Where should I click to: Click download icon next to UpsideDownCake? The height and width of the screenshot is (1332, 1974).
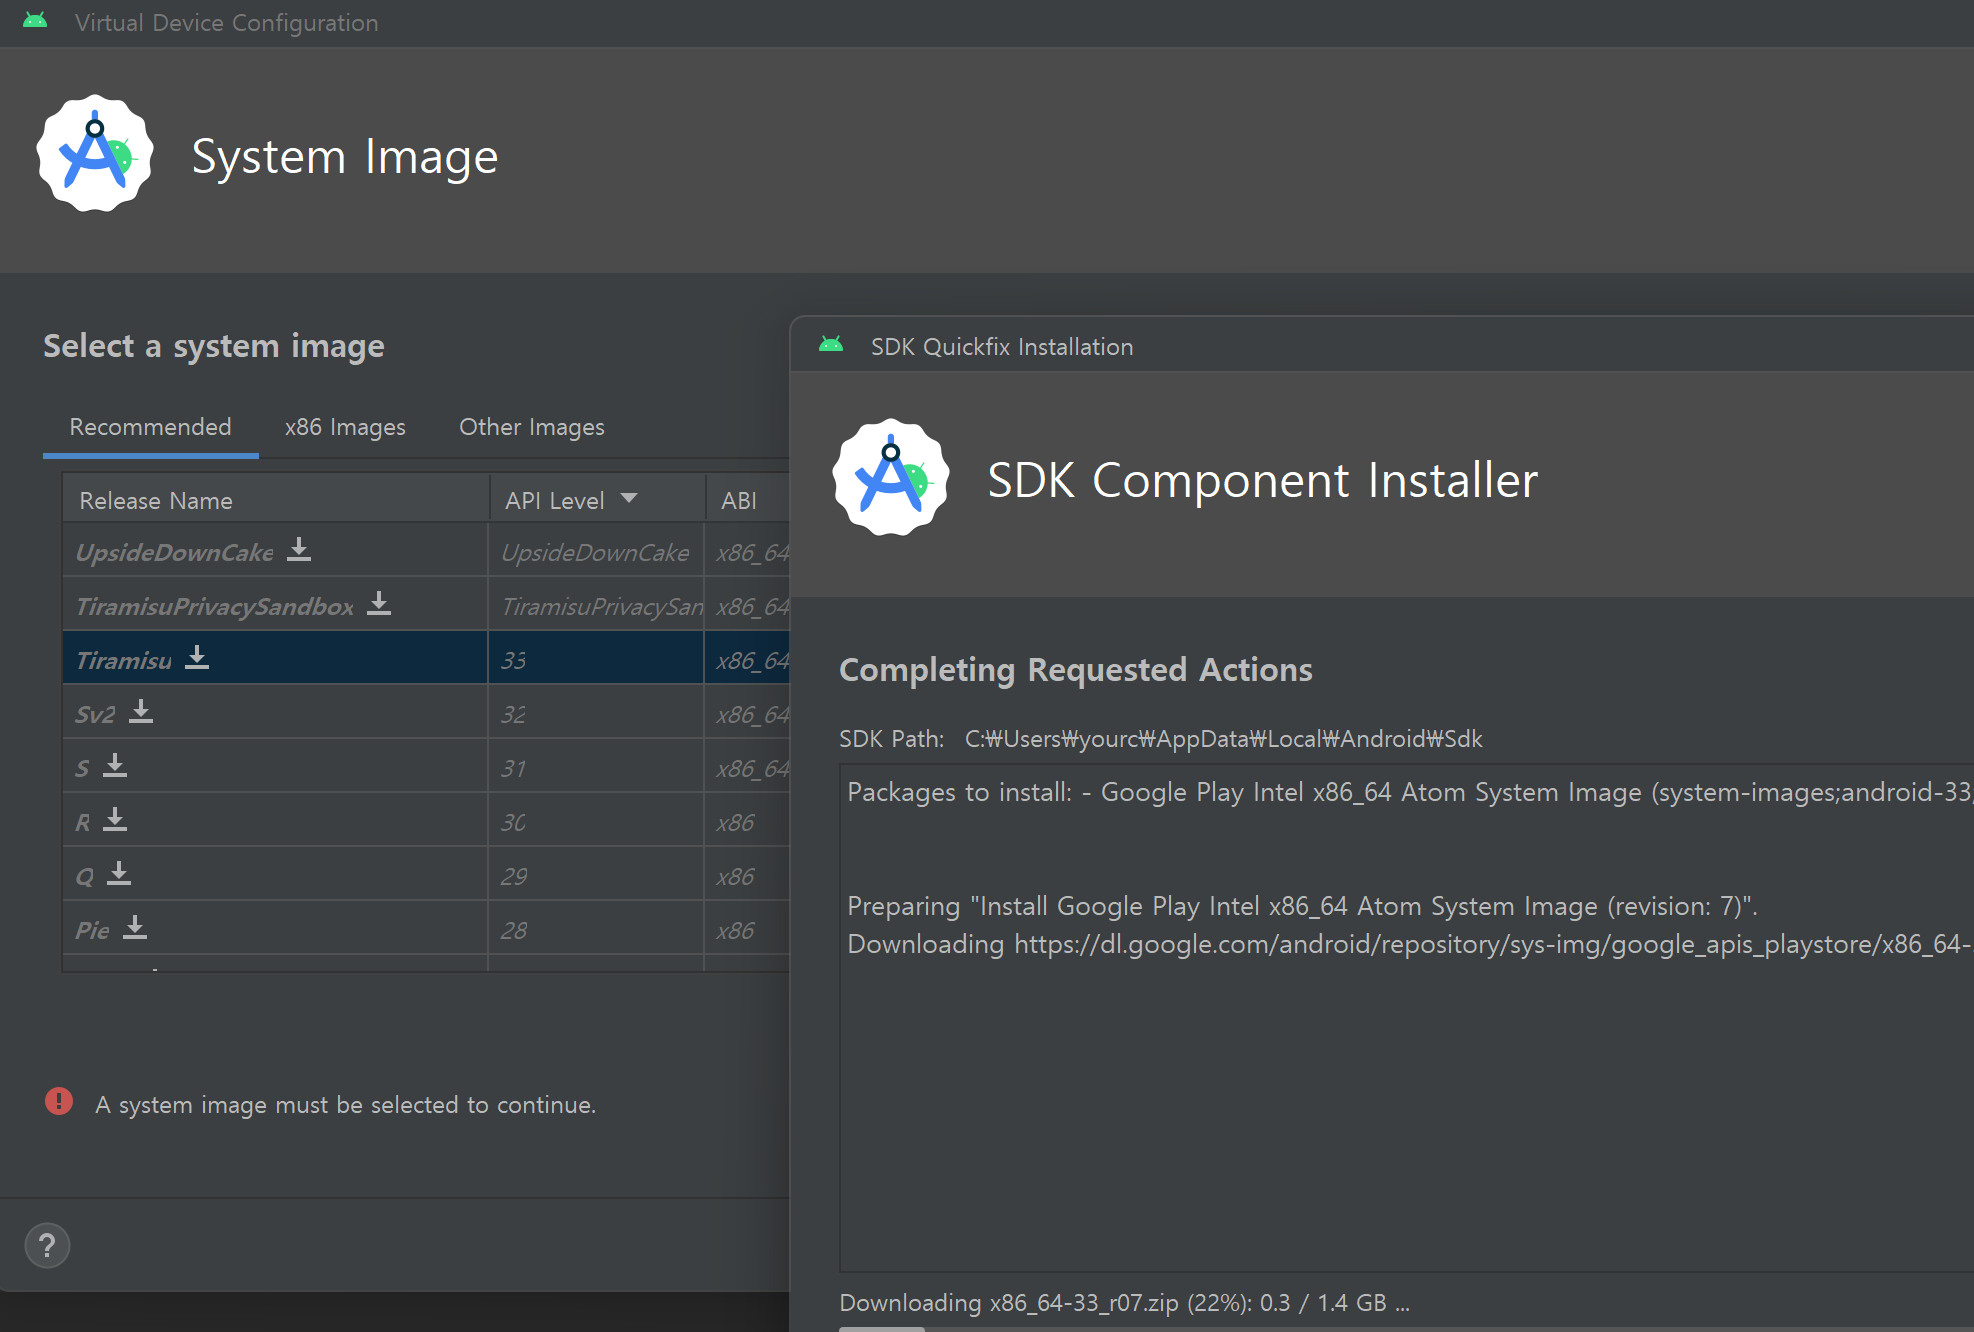point(298,550)
